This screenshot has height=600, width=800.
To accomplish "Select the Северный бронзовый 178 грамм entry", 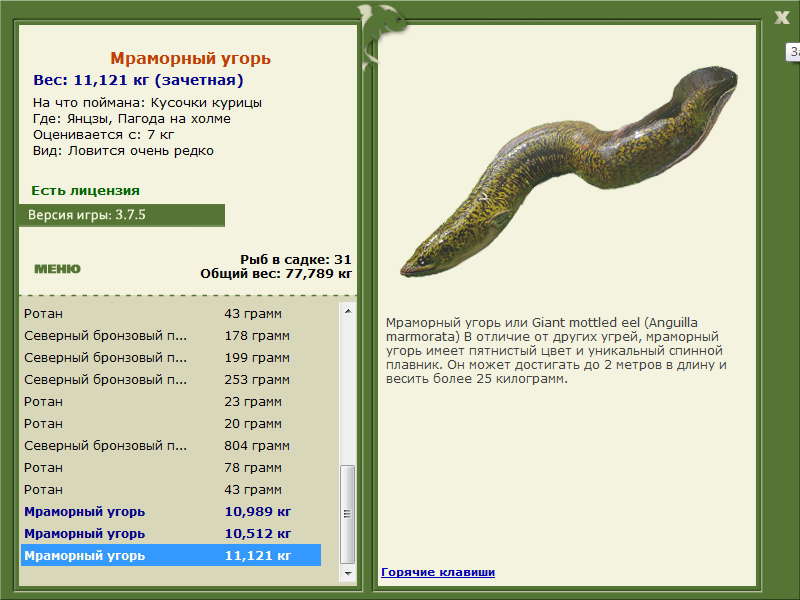I will tap(171, 336).
